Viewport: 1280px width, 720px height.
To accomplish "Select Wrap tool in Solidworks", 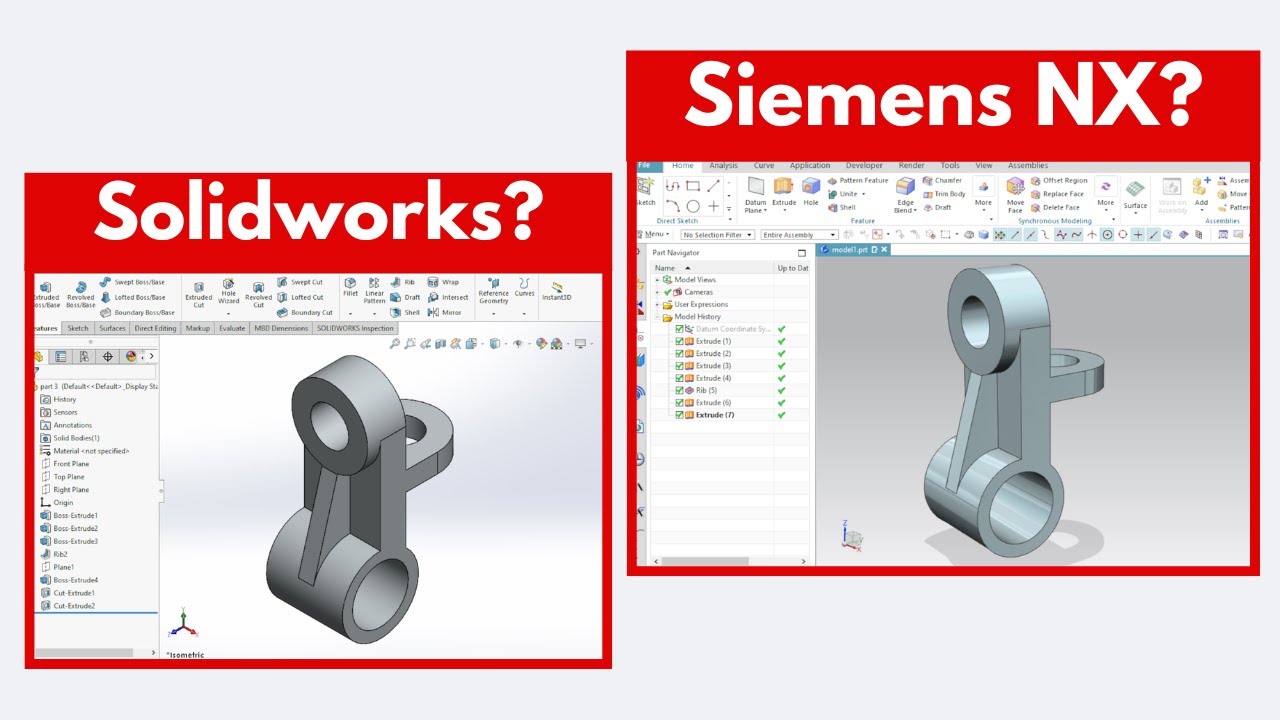I will [x=443, y=282].
